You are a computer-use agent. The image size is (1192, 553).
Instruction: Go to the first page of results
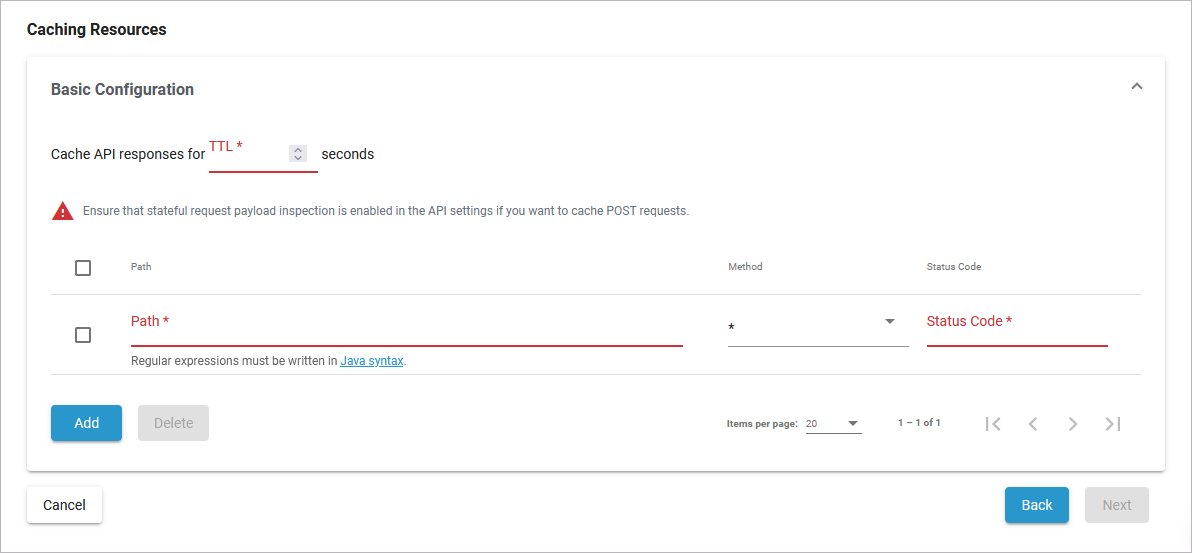pos(993,424)
